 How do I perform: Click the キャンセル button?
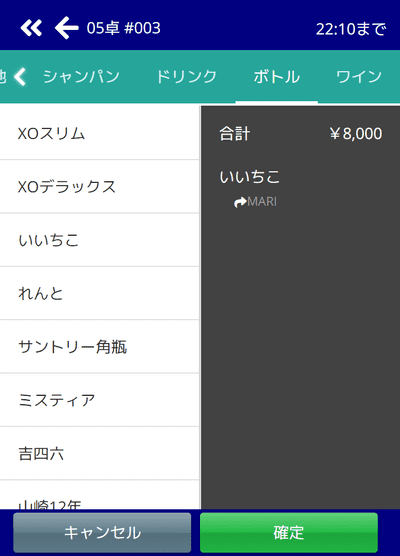pos(102,532)
